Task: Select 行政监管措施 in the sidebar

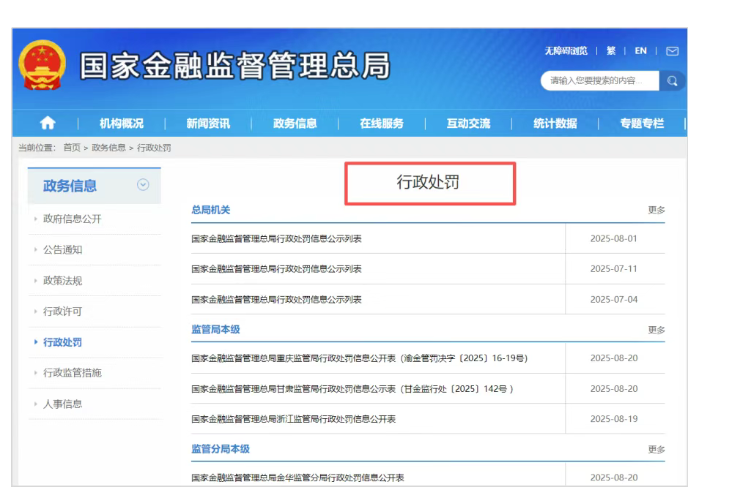Action: click(72, 372)
